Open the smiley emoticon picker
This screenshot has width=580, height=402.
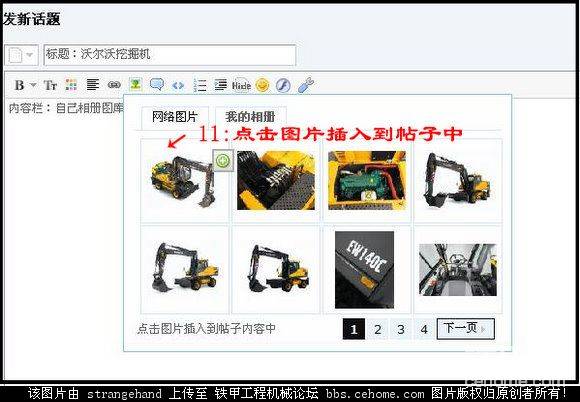(262, 85)
